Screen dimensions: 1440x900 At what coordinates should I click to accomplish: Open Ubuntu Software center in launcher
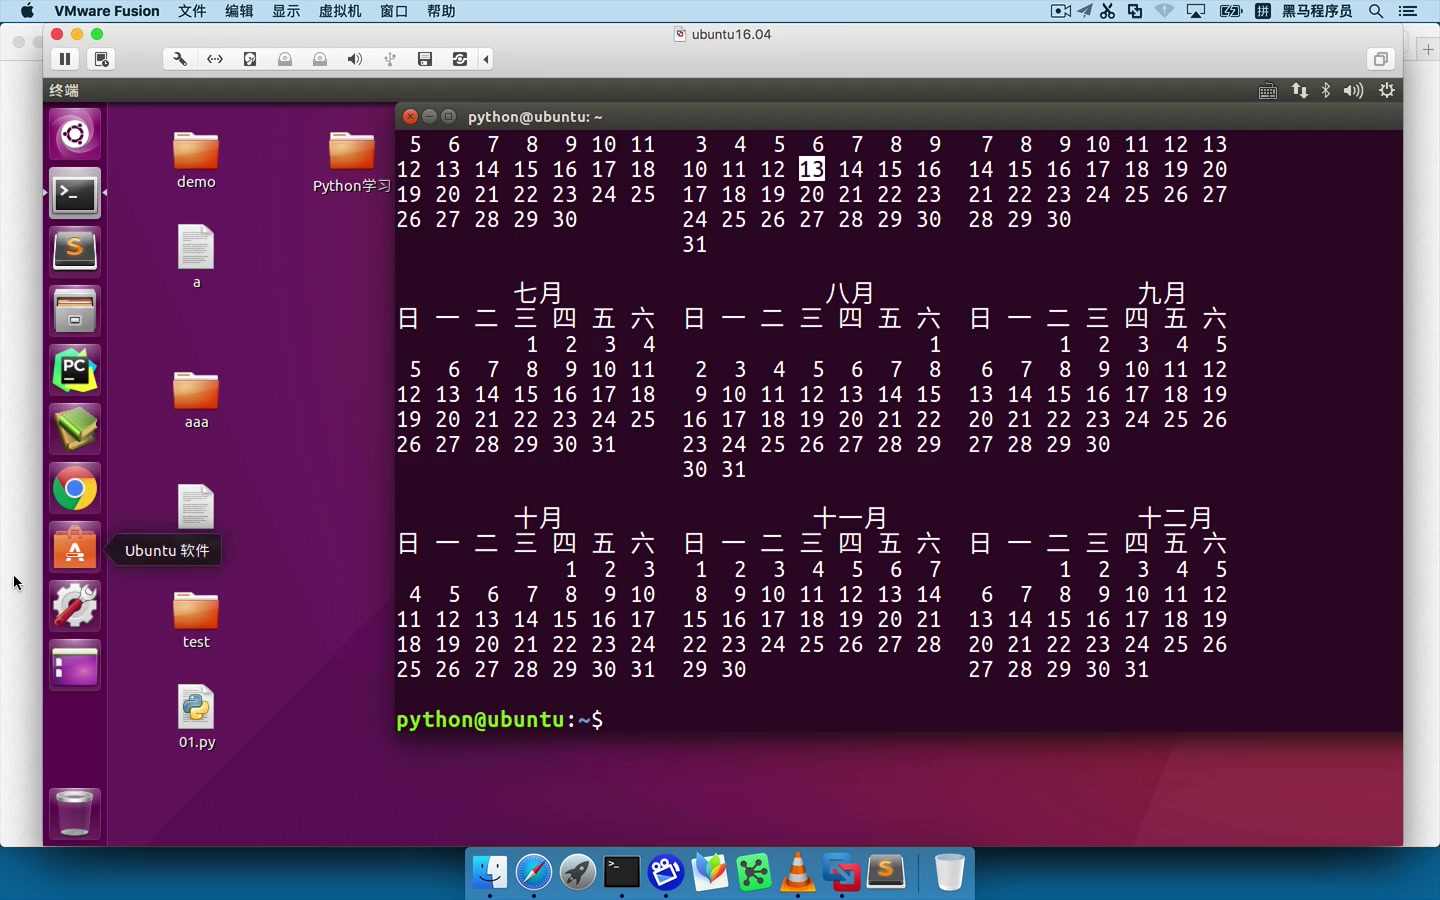[75, 548]
